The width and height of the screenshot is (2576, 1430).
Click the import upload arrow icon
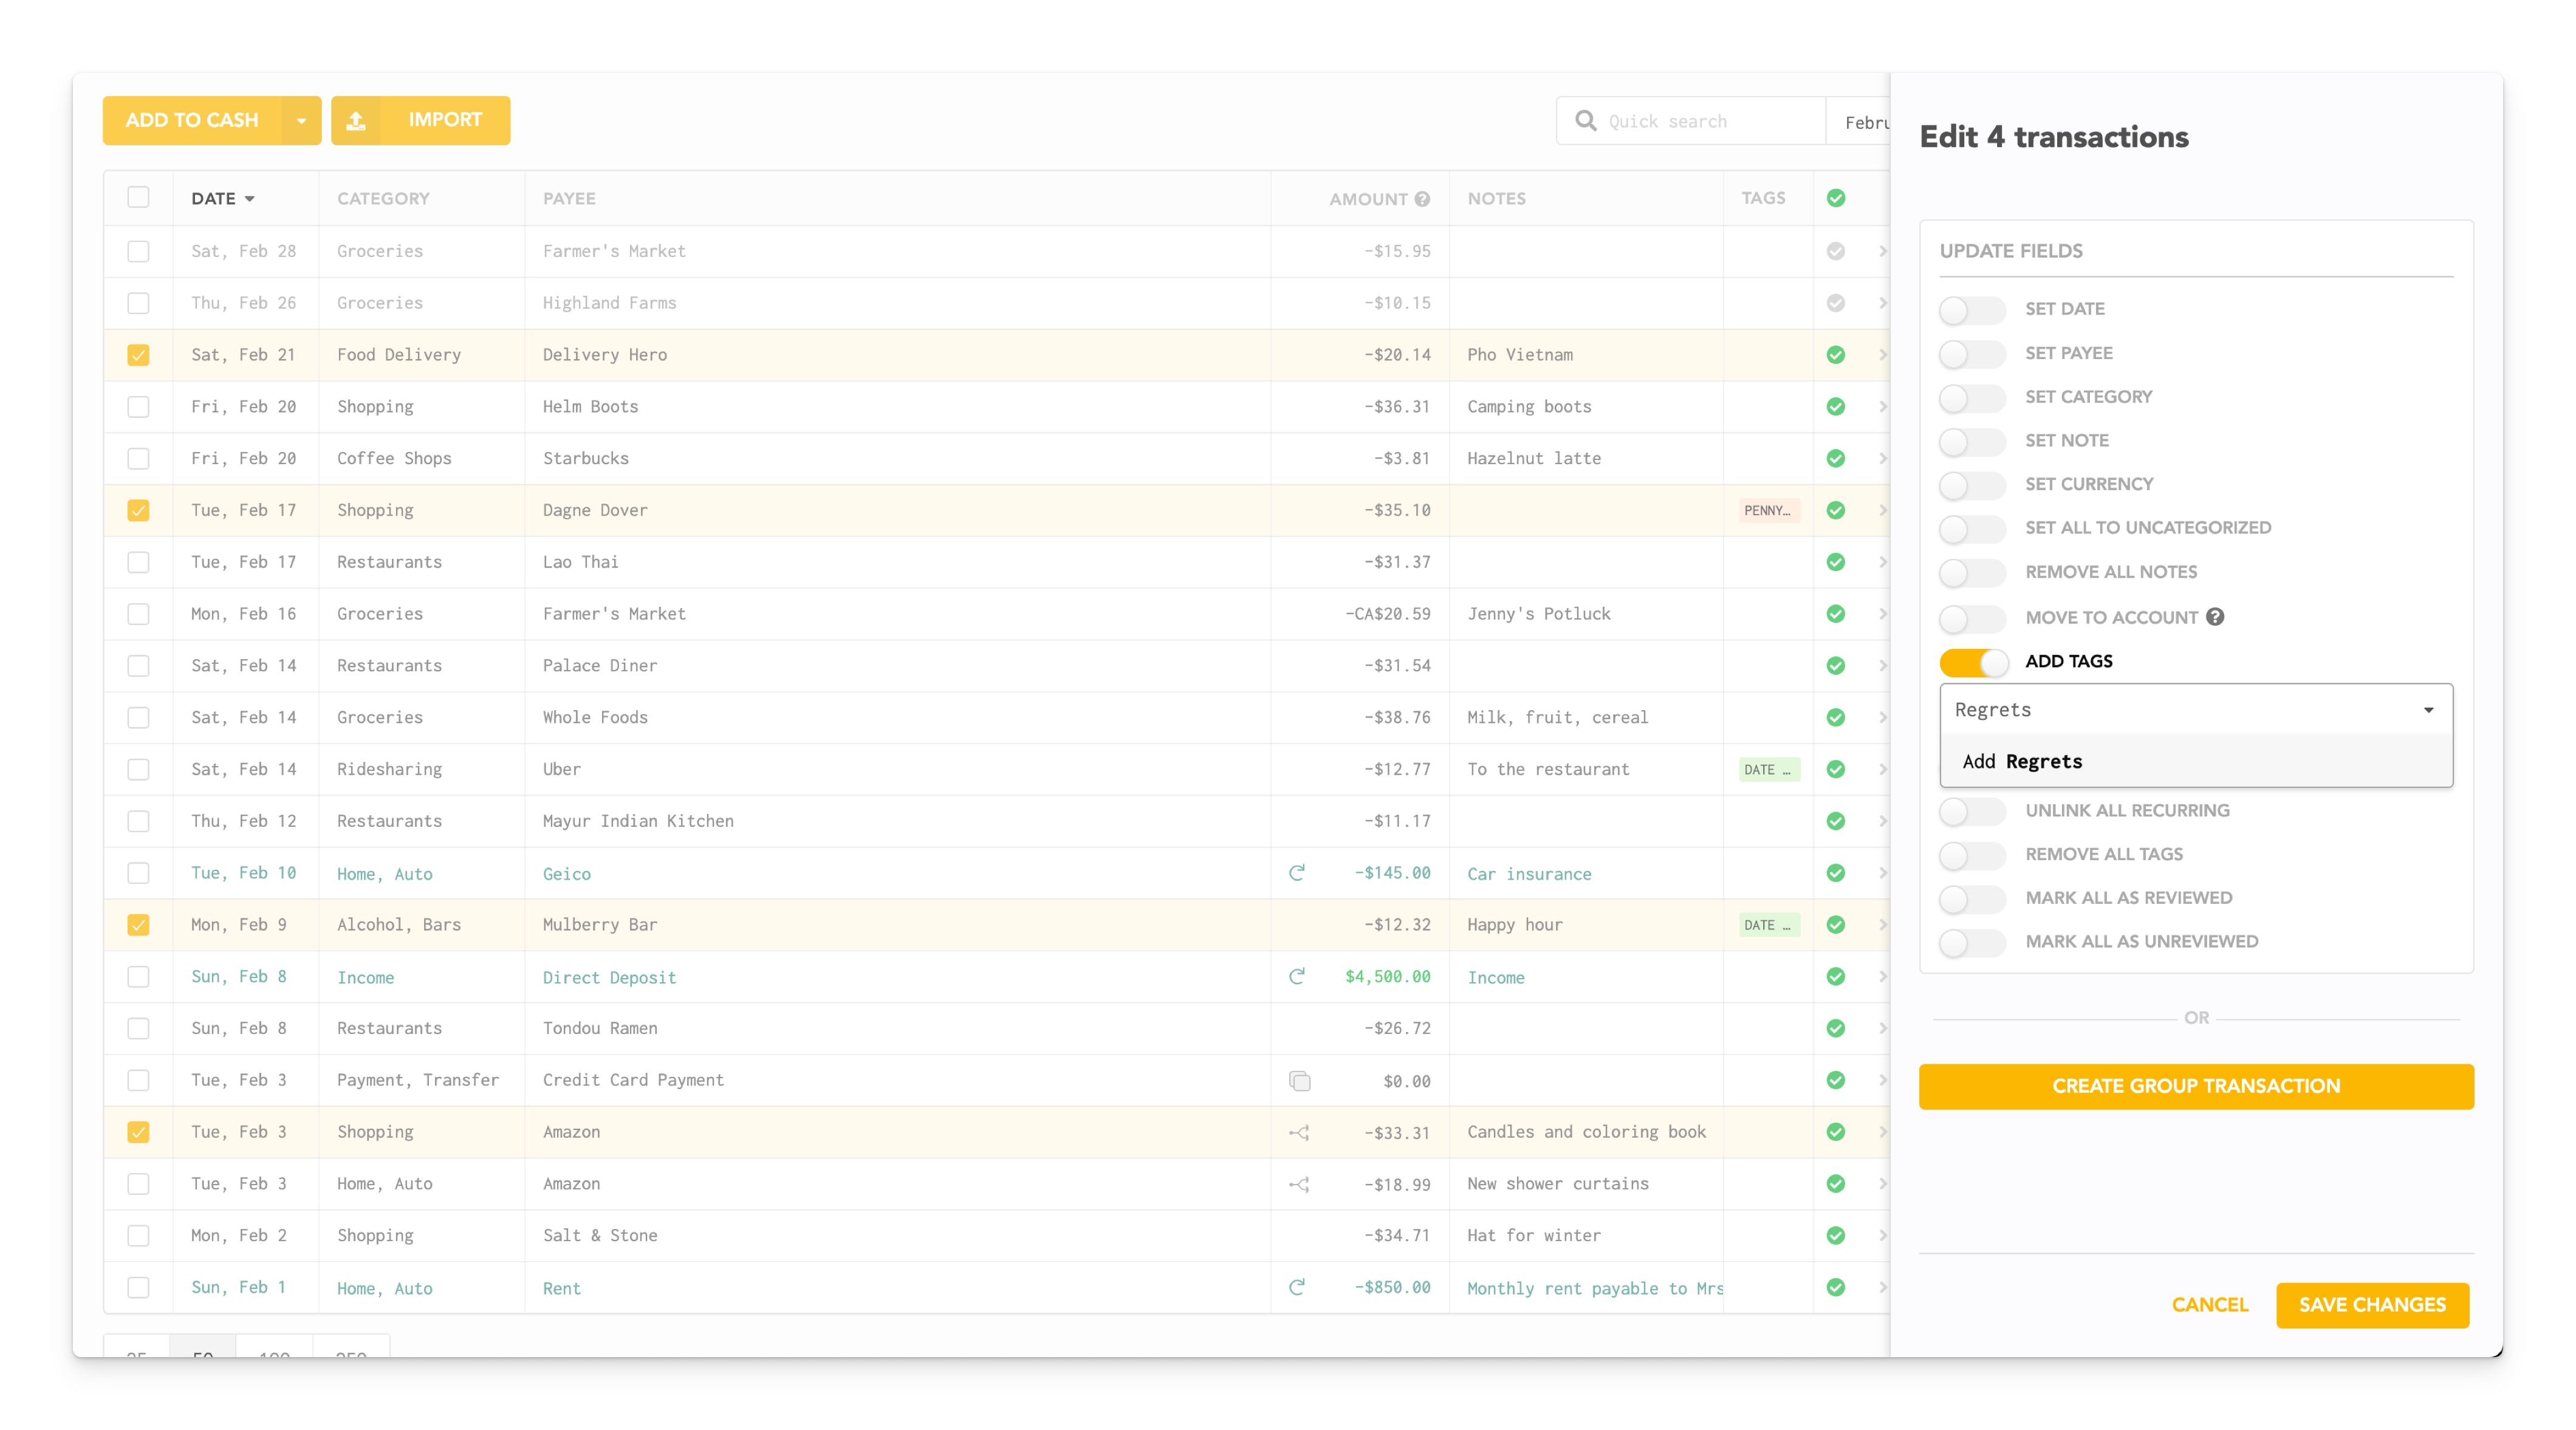[356, 121]
